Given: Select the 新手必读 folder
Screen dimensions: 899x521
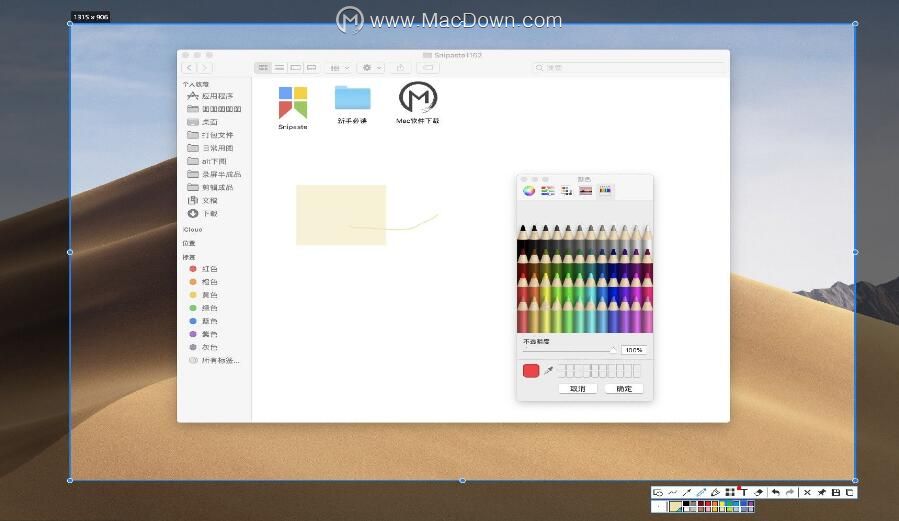Looking at the screenshot, I should coord(352,104).
